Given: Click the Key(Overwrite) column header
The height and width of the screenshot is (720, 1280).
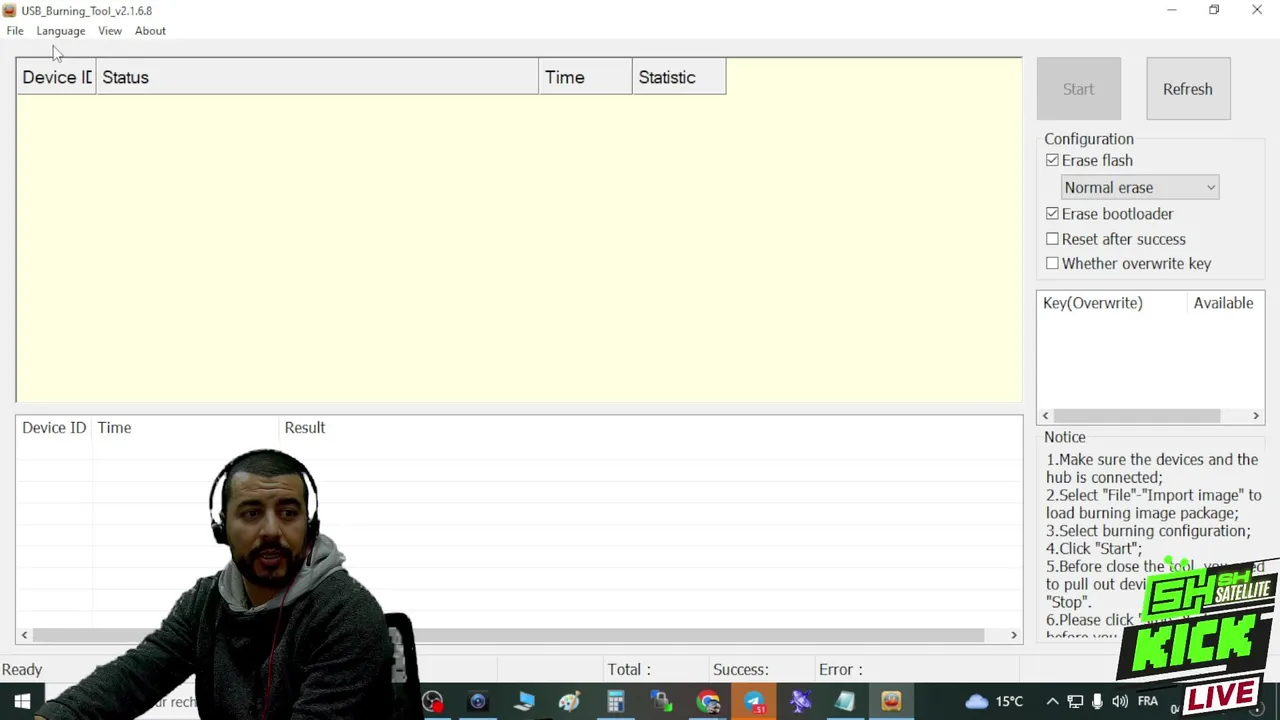Looking at the screenshot, I should [1110, 303].
